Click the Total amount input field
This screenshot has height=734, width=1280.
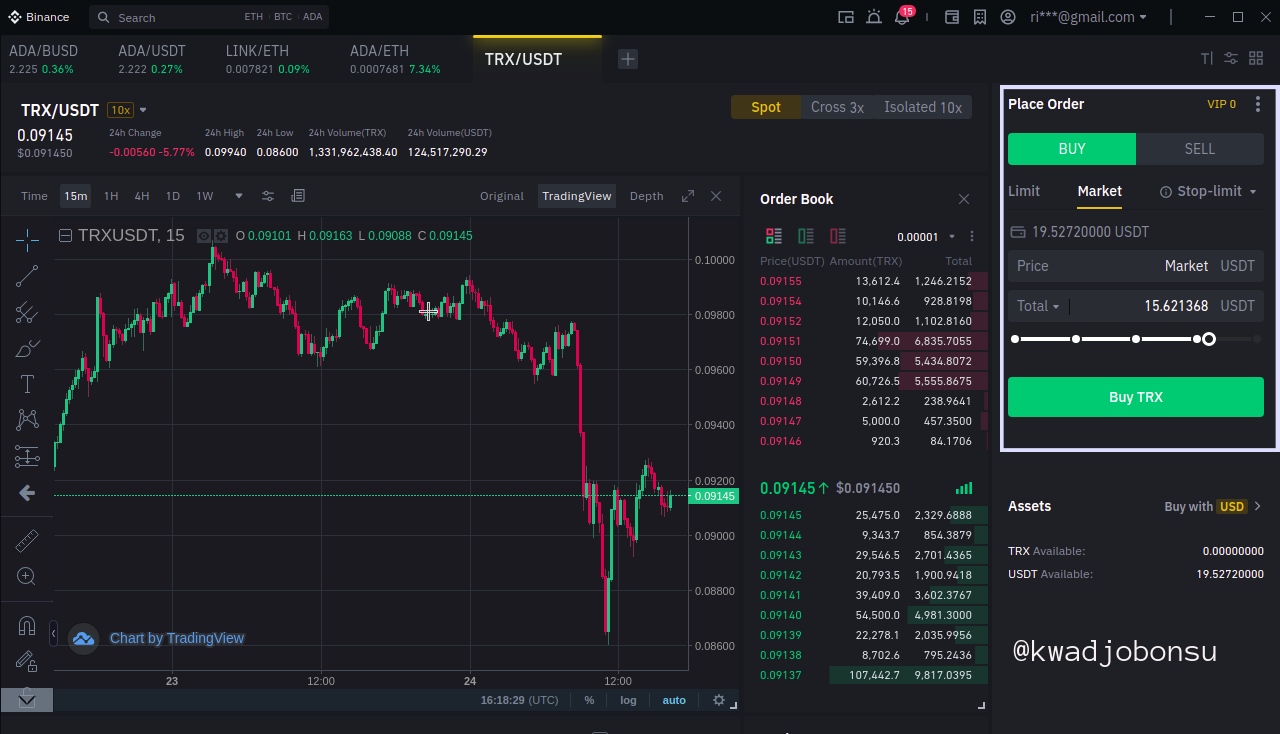point(1136,306)
